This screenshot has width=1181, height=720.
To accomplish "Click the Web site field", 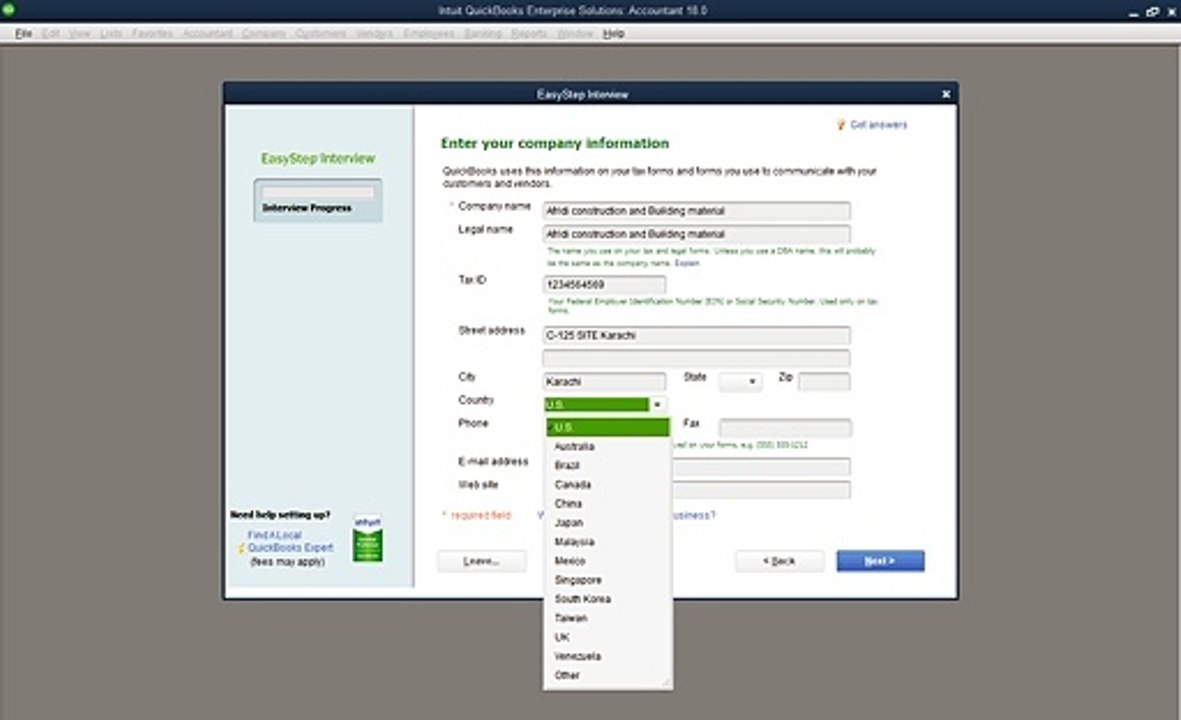I will click(x=761, y=490).
